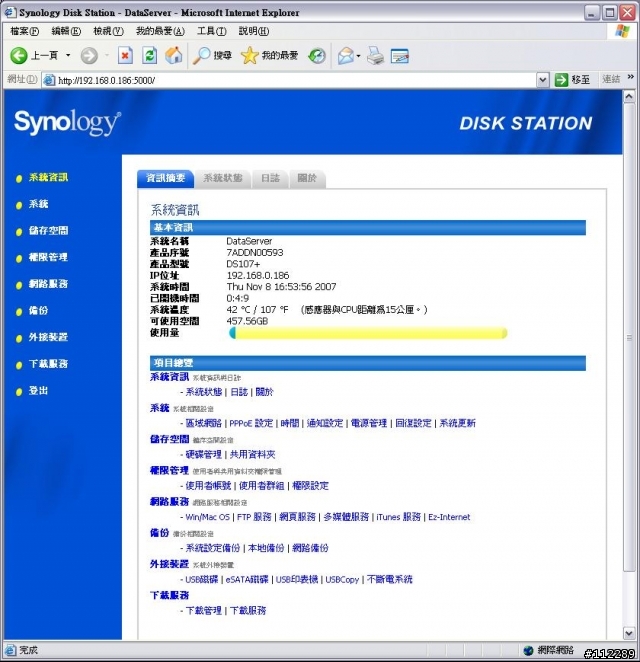Switch to the 關於 tab
This screenshot has height=662, width=640.
(x=307, y=178)
